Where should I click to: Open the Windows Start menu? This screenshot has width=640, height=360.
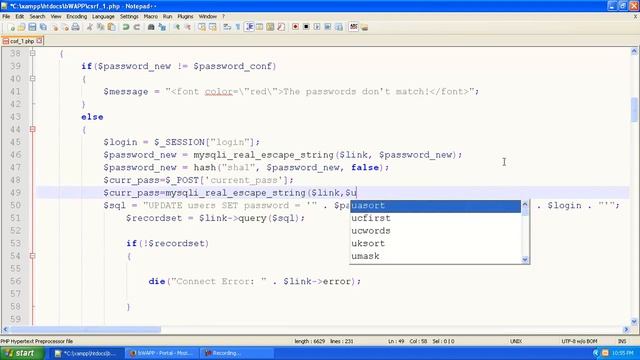tap(22, 353)
